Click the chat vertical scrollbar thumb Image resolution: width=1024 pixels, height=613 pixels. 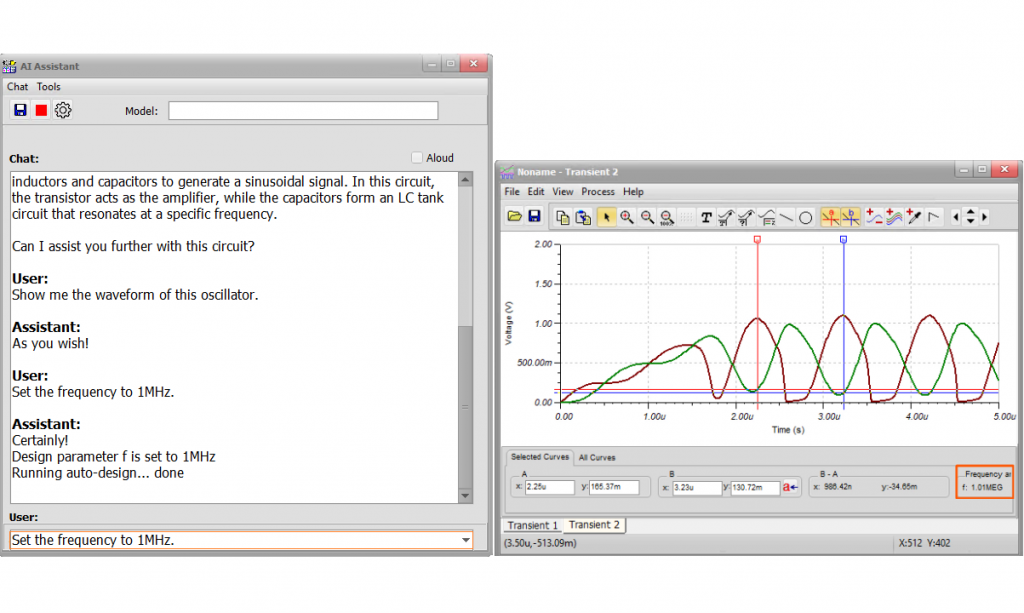point(466,406)
